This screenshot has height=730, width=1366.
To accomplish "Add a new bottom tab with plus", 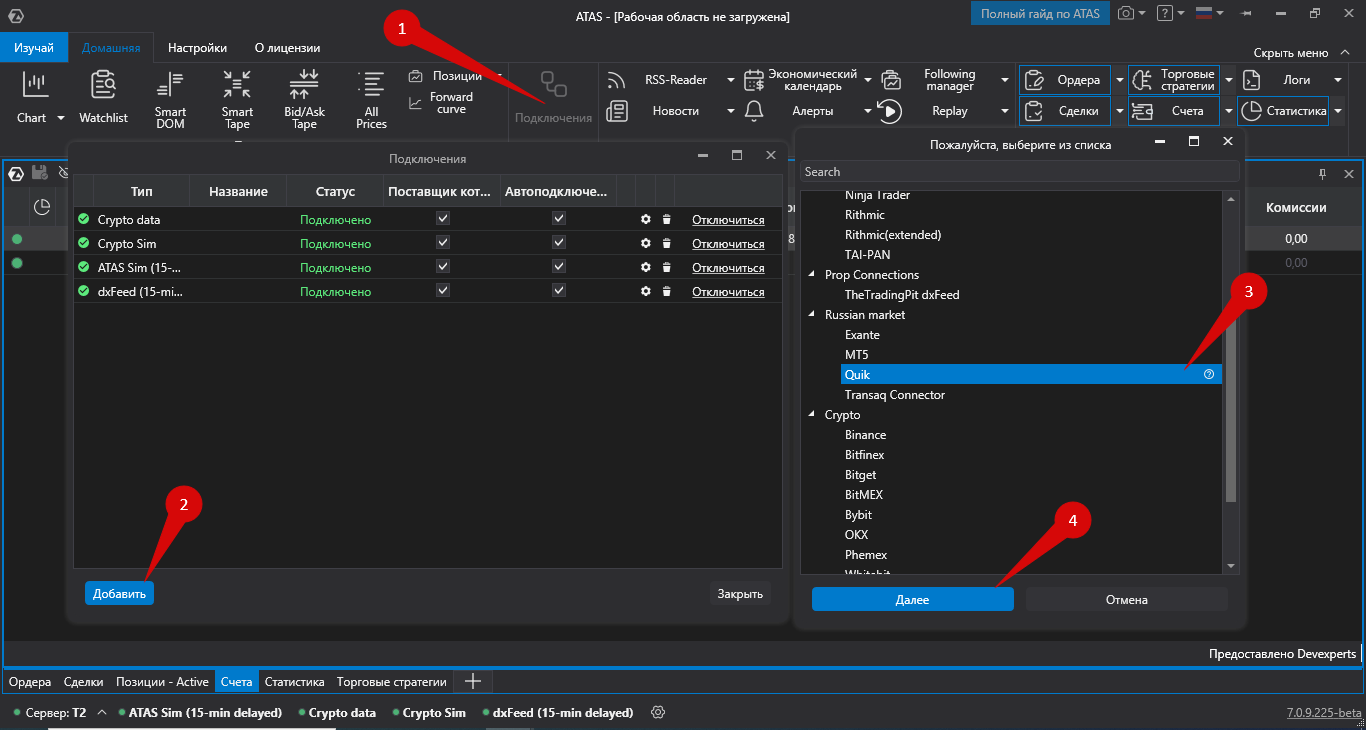I will tap(473, 682).
